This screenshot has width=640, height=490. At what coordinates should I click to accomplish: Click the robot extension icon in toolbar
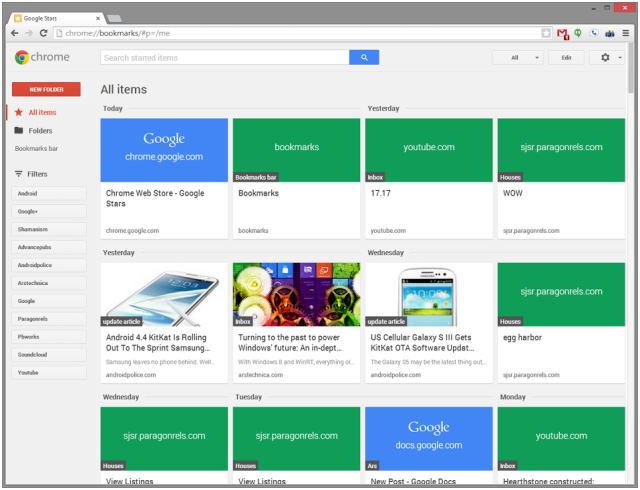click(x=610, y=33)
